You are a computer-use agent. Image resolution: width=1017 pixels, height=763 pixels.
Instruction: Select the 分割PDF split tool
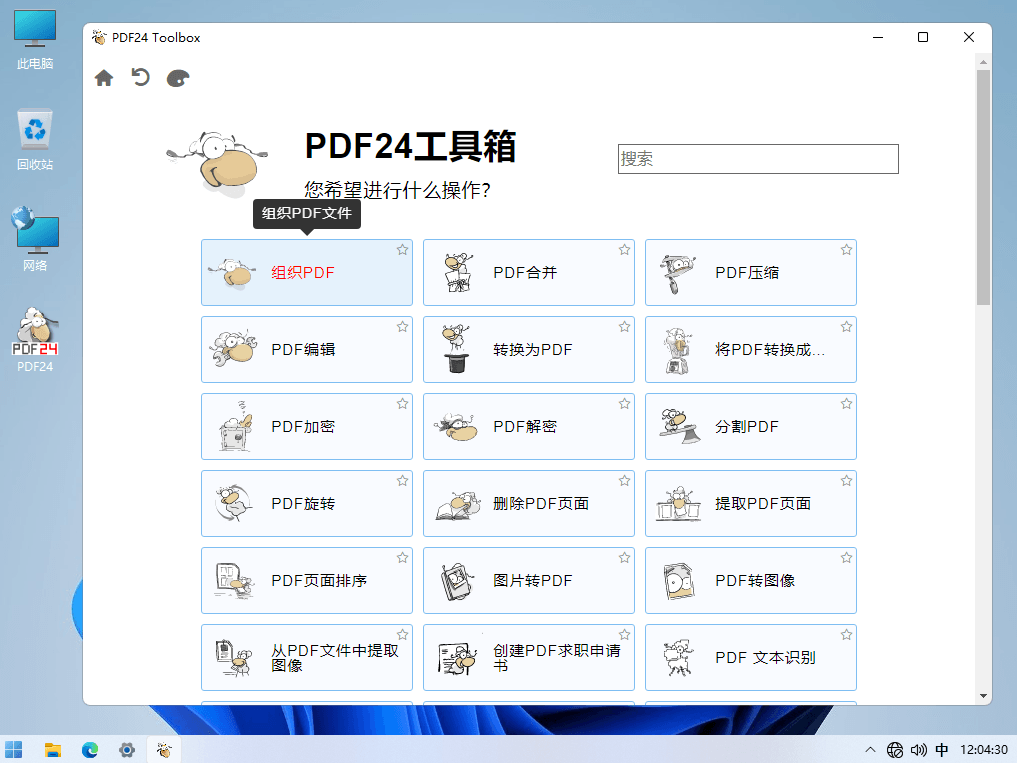750,426
